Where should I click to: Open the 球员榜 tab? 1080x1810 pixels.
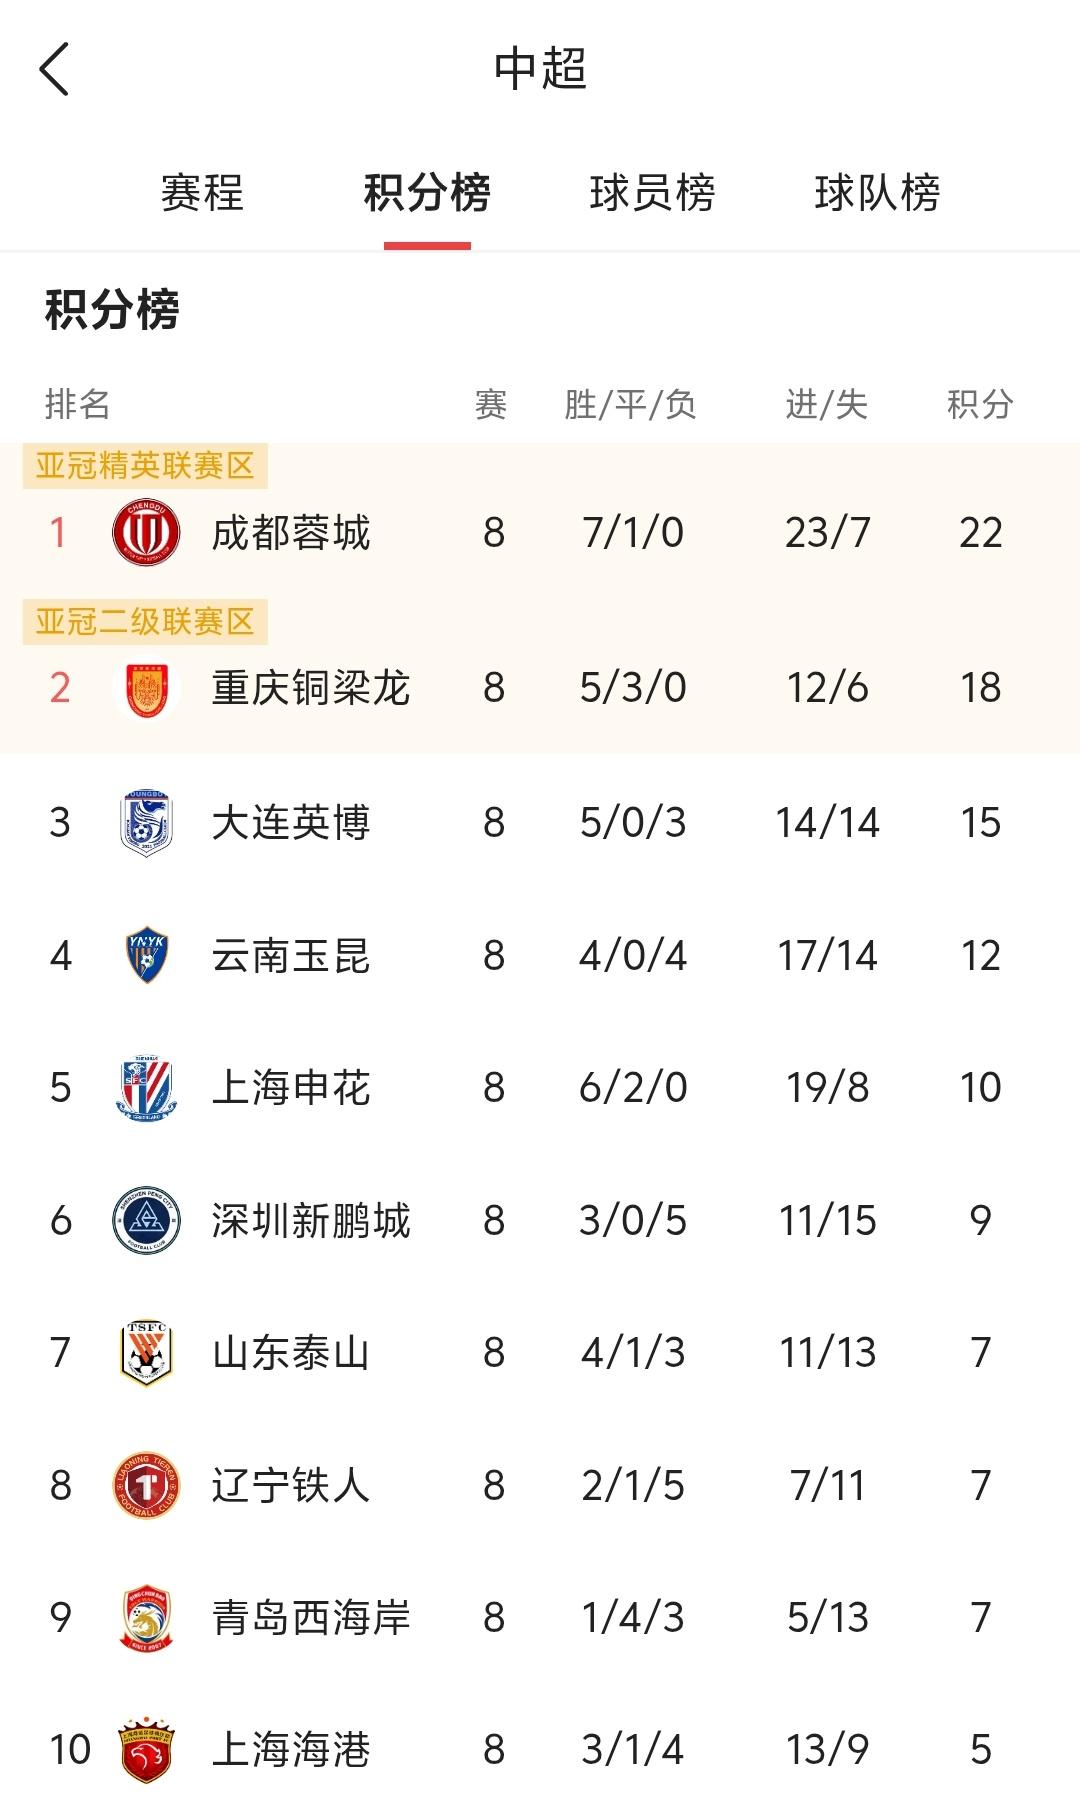(652, 193)
